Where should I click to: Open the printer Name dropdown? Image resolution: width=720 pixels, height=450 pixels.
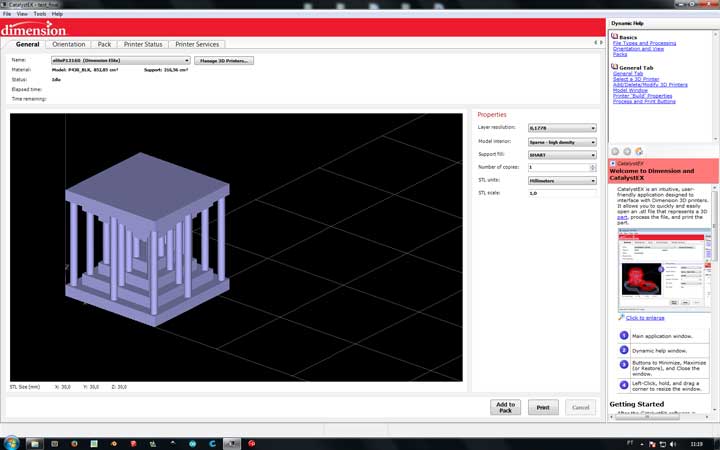click(120, 61)
